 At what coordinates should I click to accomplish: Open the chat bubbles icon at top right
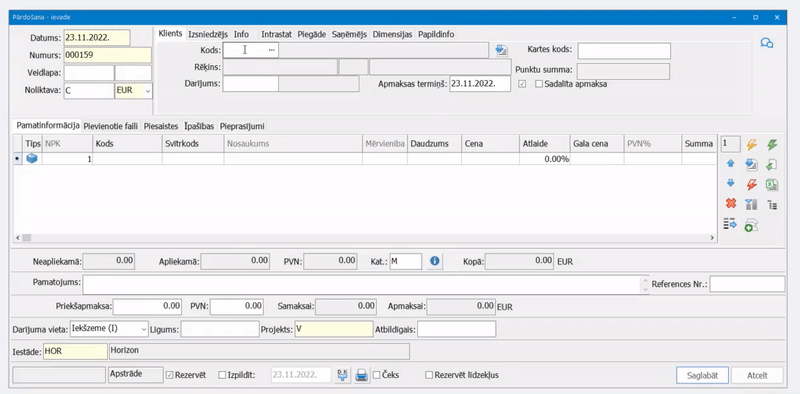(766, 43)
